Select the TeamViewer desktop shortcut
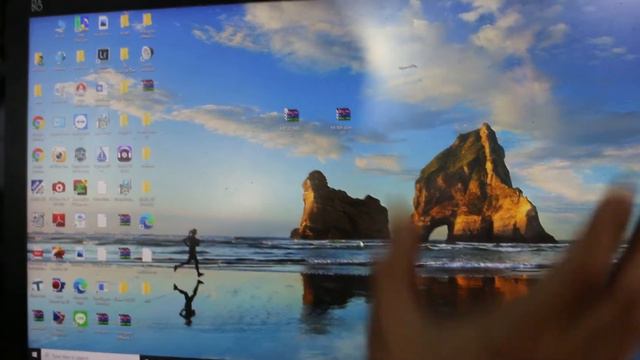 click(x=80, y=122)
